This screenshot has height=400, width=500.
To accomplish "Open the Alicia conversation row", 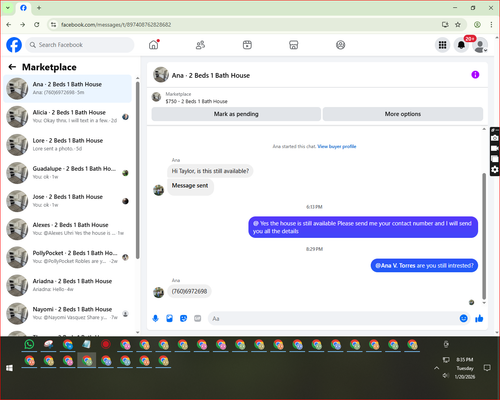I will point(68,117).
